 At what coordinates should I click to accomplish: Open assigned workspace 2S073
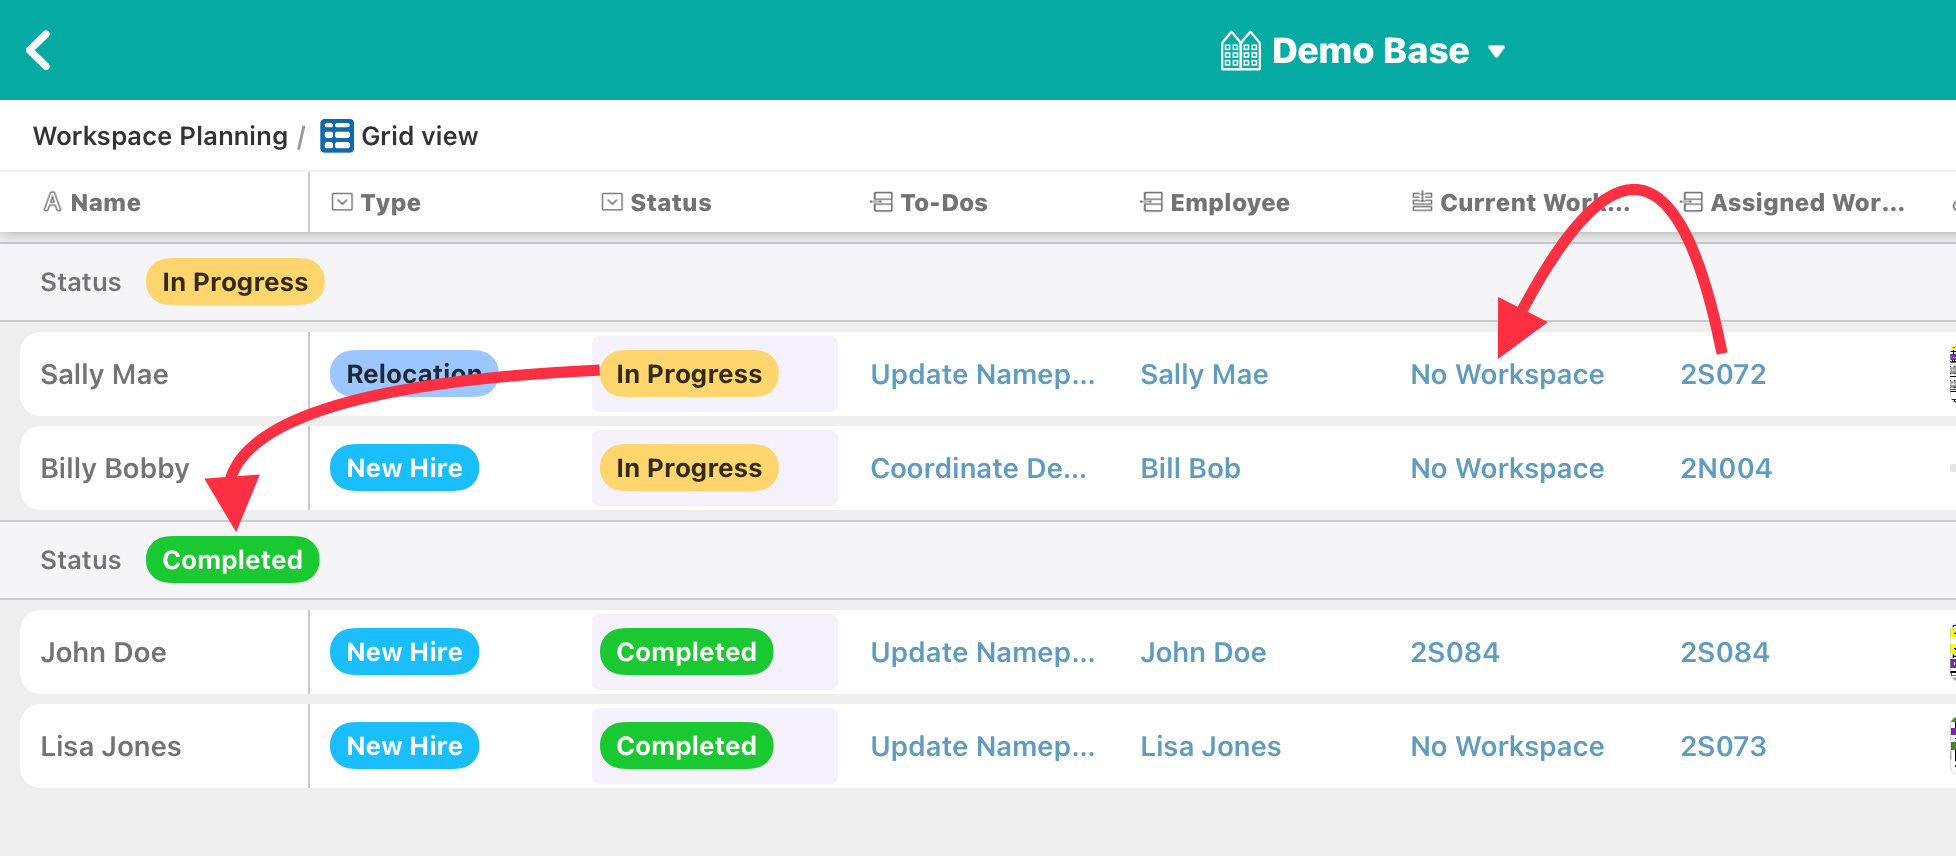point(1723,746)
